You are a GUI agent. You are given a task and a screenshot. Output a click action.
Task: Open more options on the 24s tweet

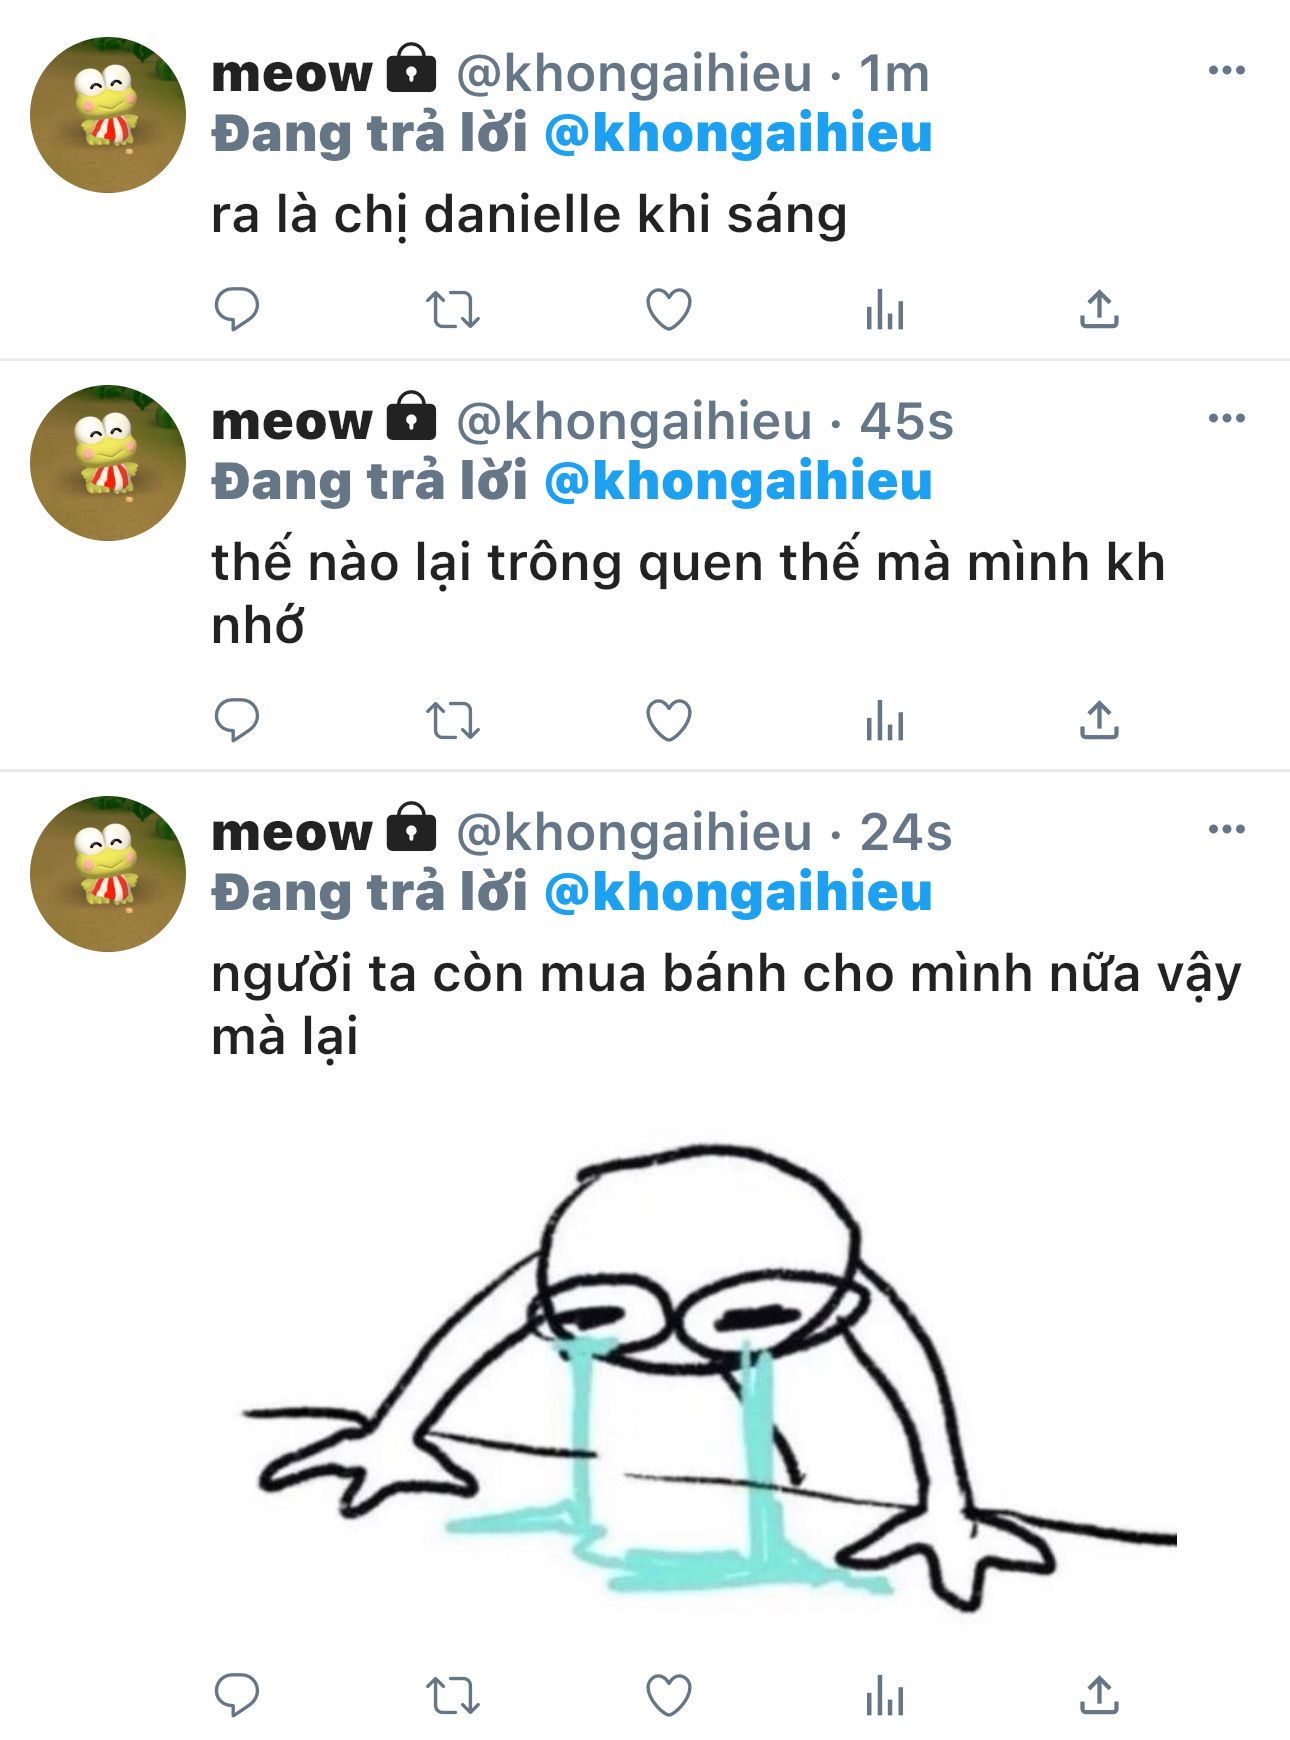click(1227, 829)
